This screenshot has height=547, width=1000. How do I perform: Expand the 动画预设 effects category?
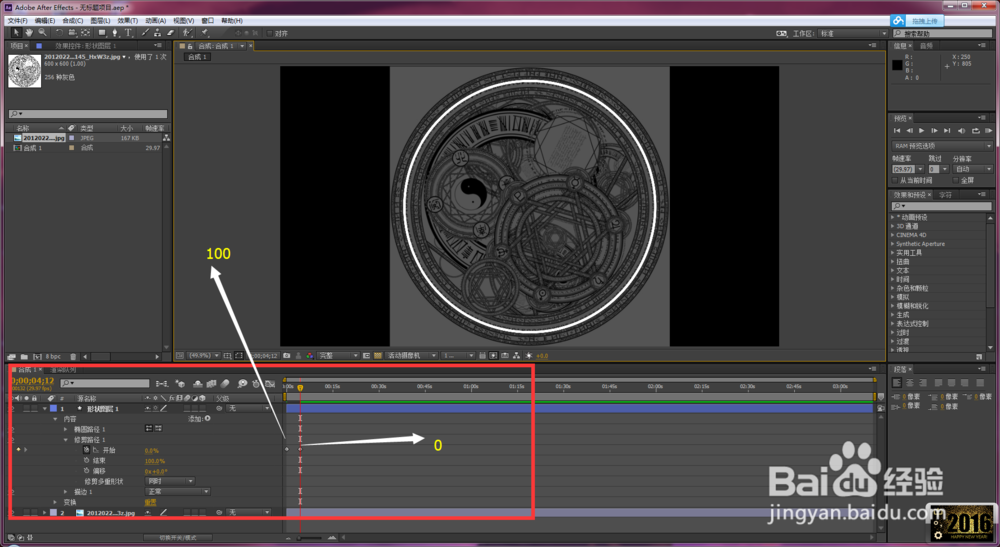(x=893, y=217)
